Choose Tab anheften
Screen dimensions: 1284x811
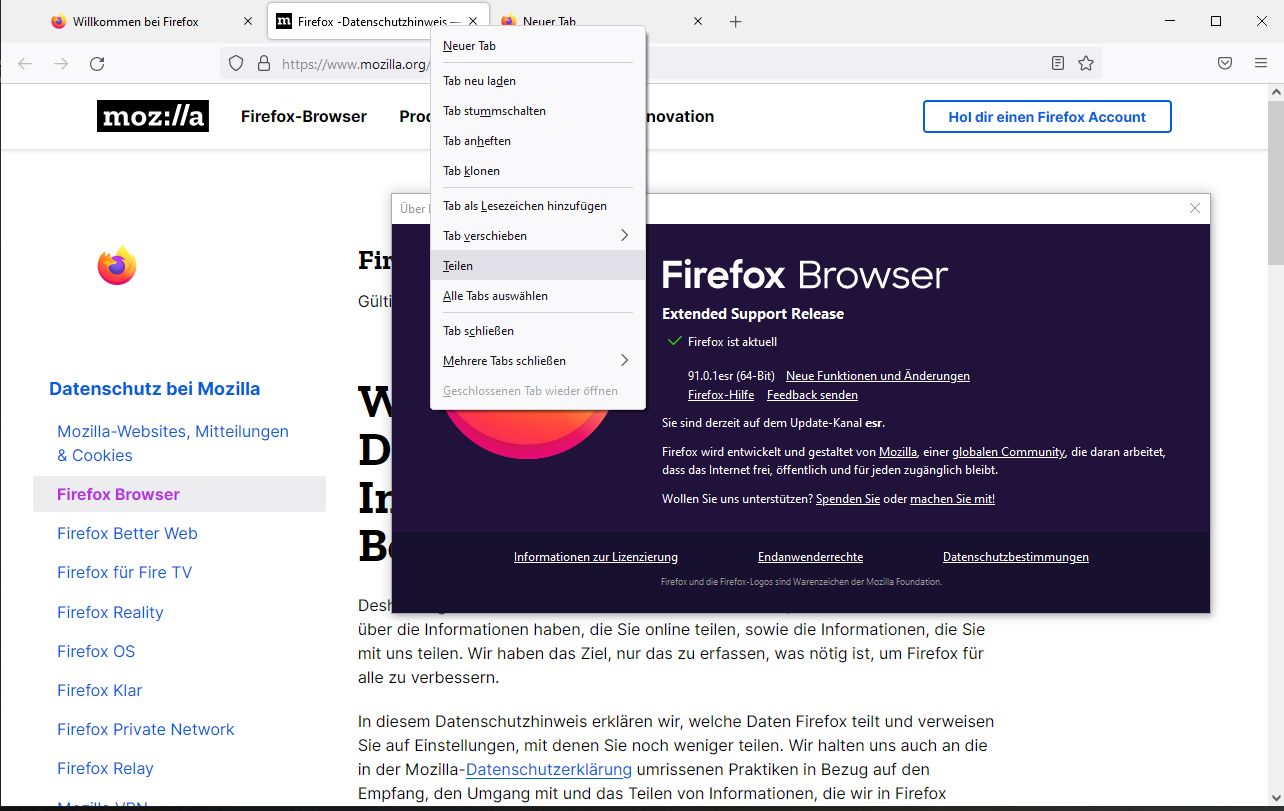(538, 141)
